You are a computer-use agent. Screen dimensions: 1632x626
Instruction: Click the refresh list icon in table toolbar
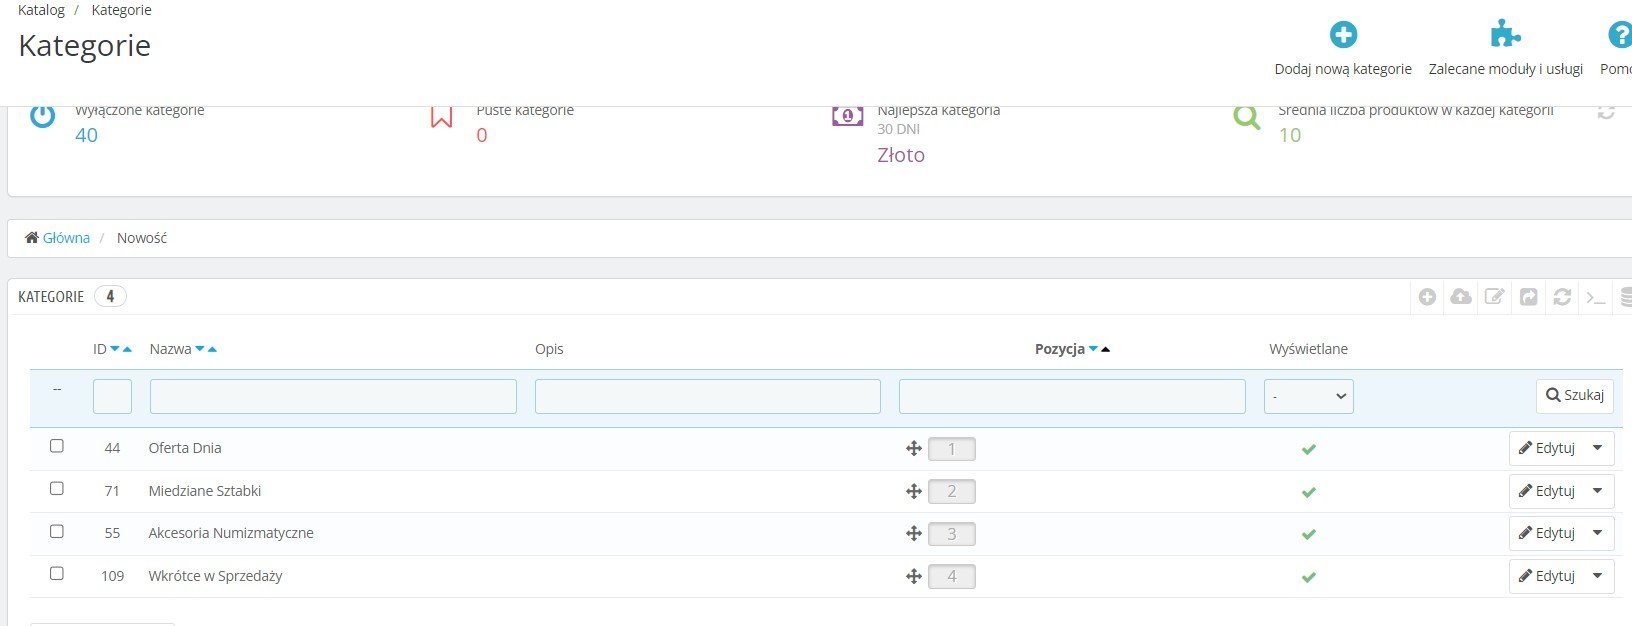click(x=1562, y=297)
